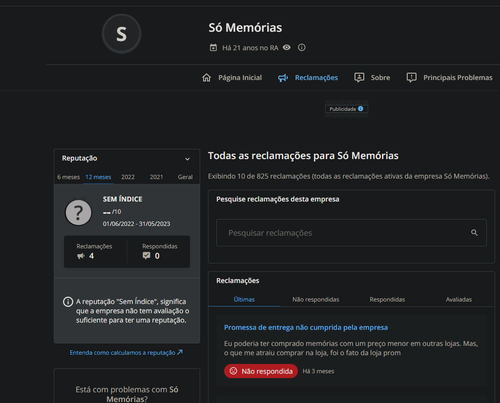
Task: Select the 6 meses reputation period
Action: coord(68,177)
